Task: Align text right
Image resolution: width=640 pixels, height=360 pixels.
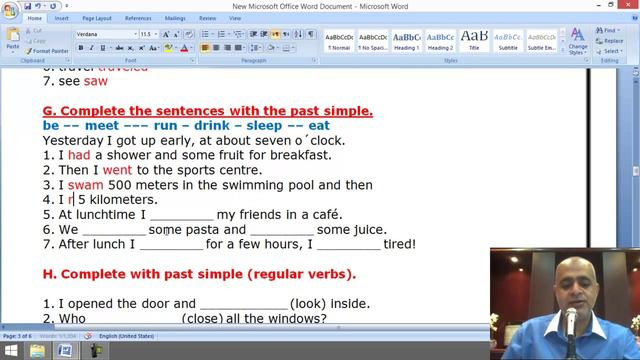Action: pyautogui.click(x=227, y=48)
